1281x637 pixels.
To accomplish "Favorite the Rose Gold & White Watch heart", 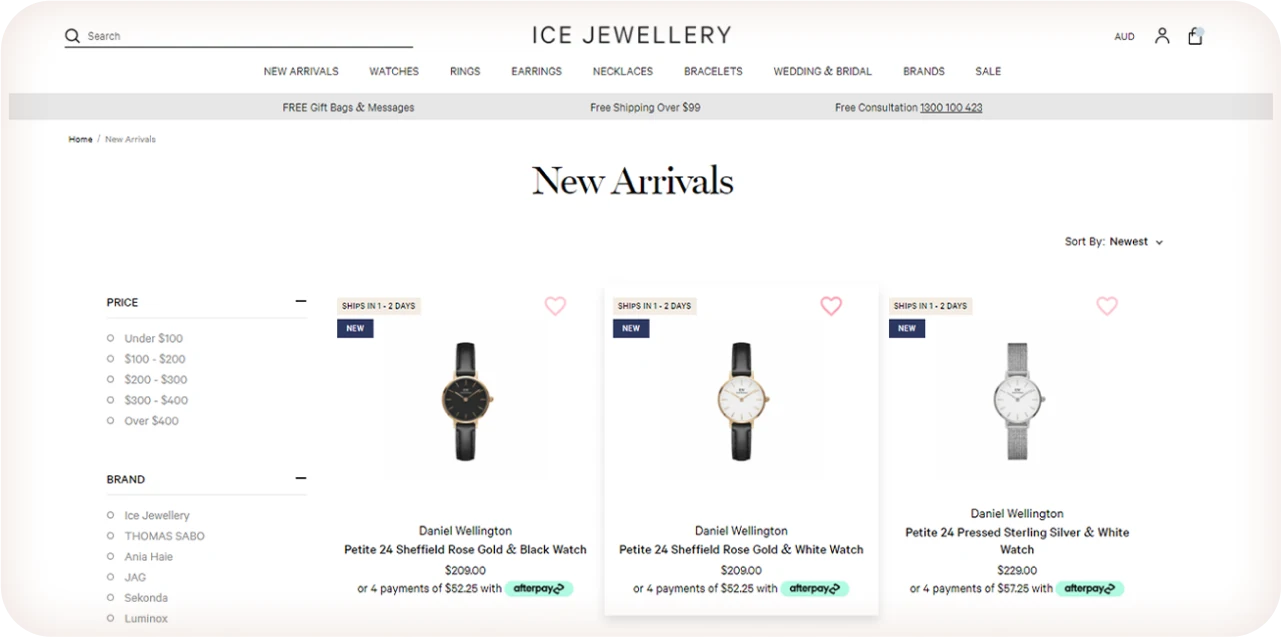I will click(x=831, y=306).
